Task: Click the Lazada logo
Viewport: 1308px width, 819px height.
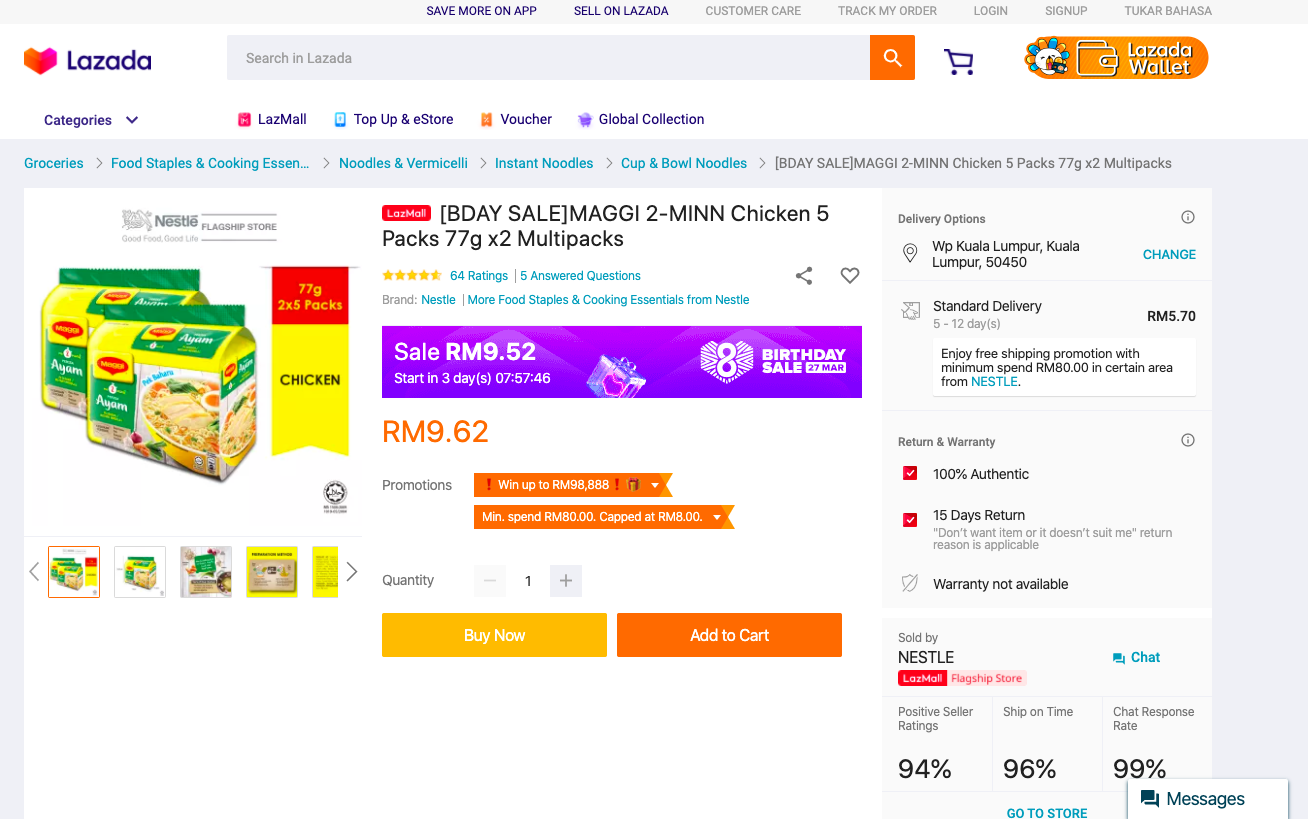Action: pos(88,61)
